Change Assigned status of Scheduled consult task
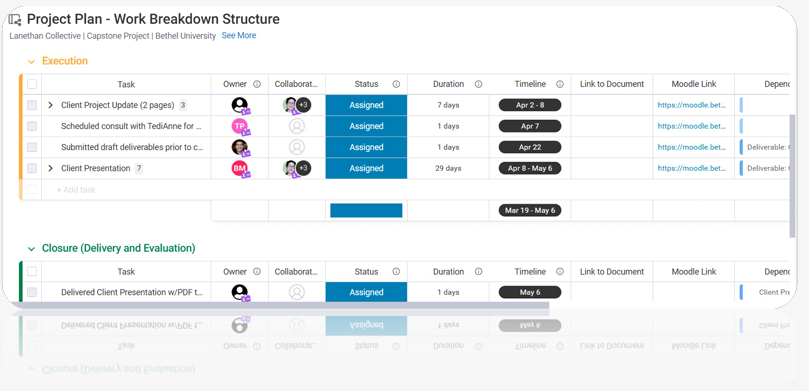 pyautogui.click(x=366, y=126)
